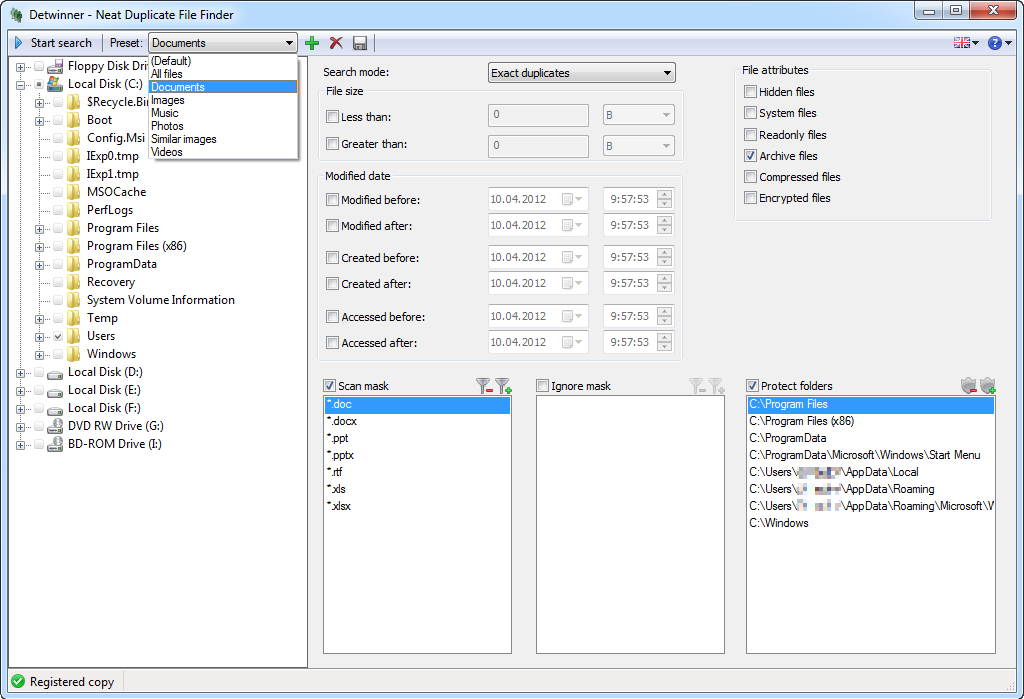This screenshot has height=699, width=1024.
Task: Uncheck the Archive files checkbox
Action: tap(751, 156)
